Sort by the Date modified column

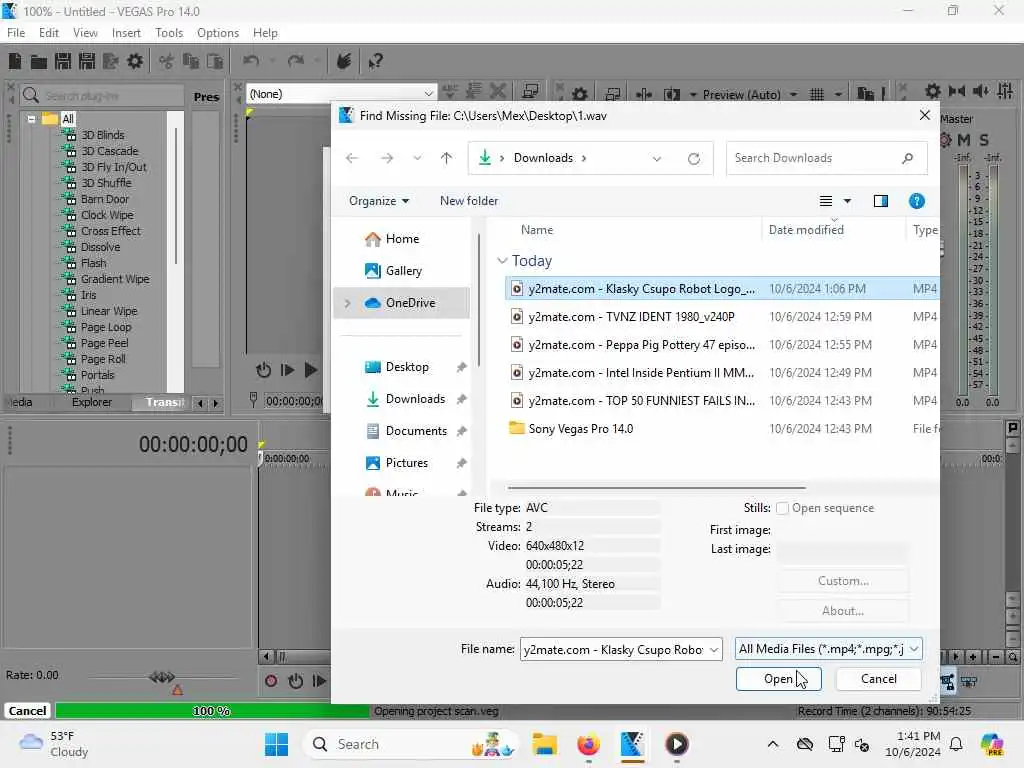806,230
